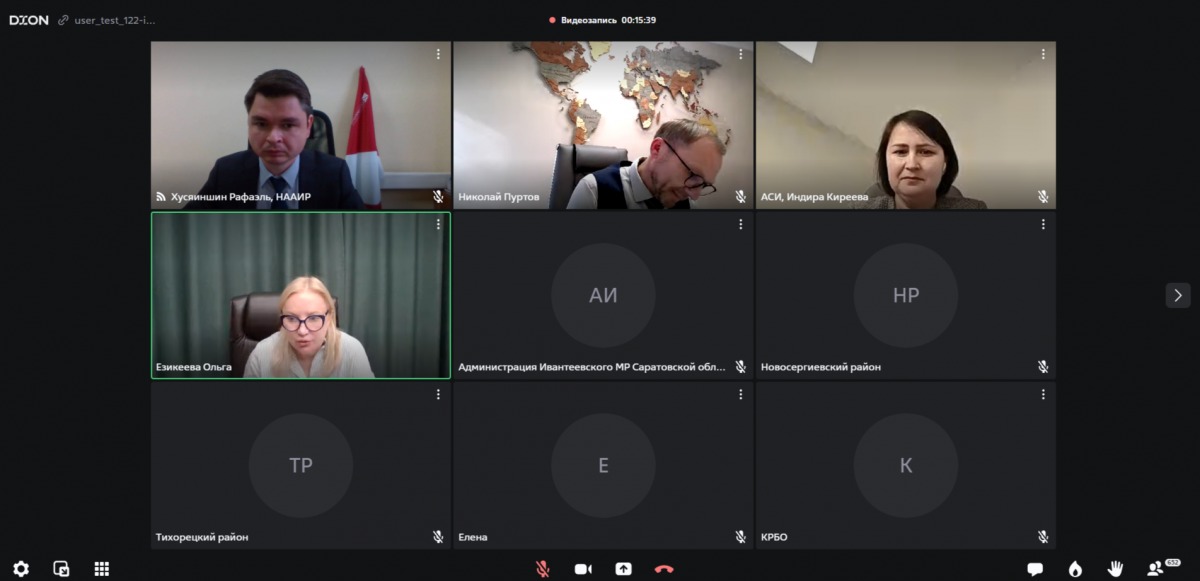Screen dimensions: 1200x581
Task: Open three-dot options on Езикеева Ольга tile
Action: 437,225
